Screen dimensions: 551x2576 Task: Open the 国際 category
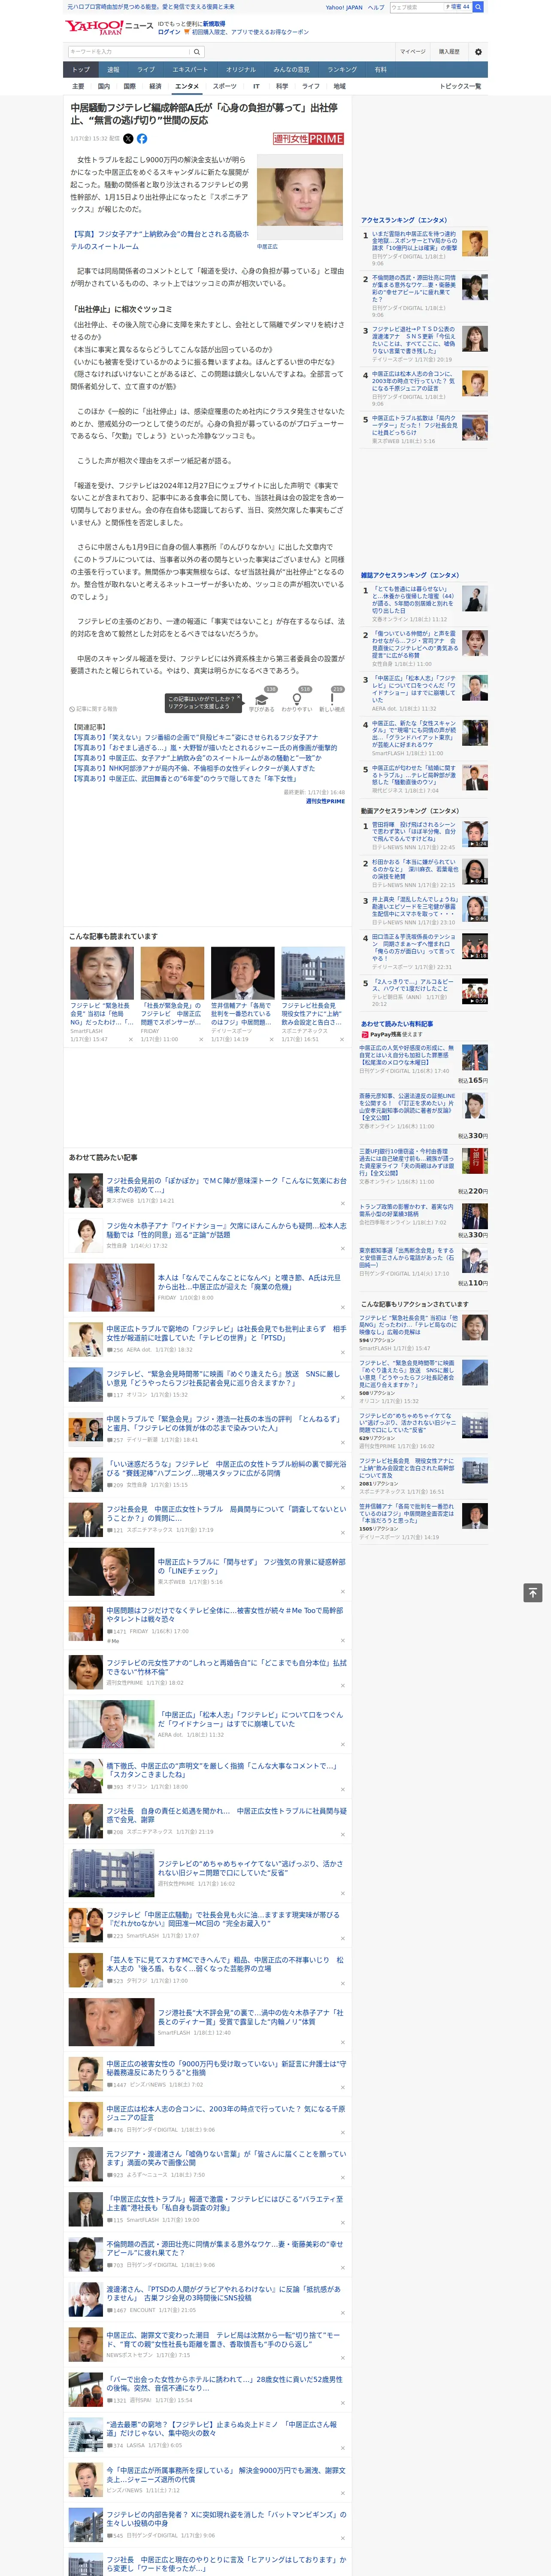tap(129, 86)
